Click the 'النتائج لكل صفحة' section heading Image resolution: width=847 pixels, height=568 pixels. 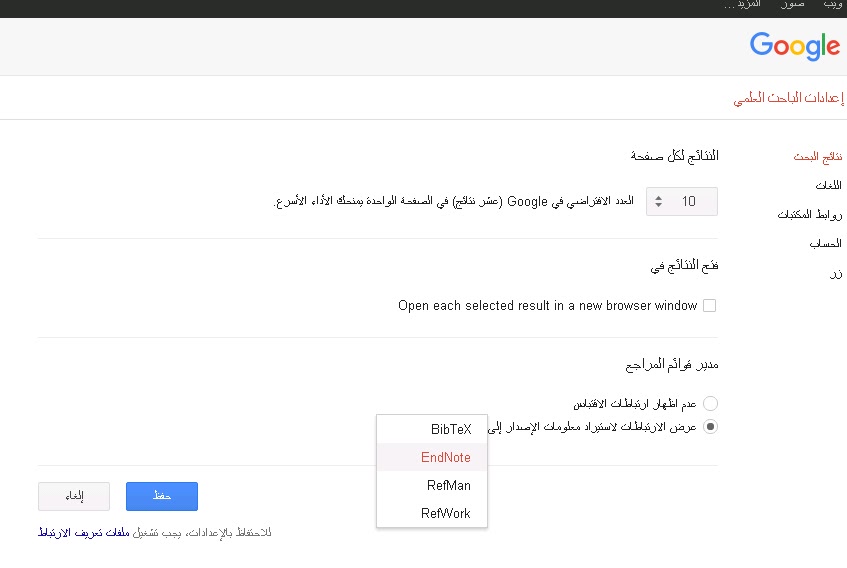pos(675,156)
